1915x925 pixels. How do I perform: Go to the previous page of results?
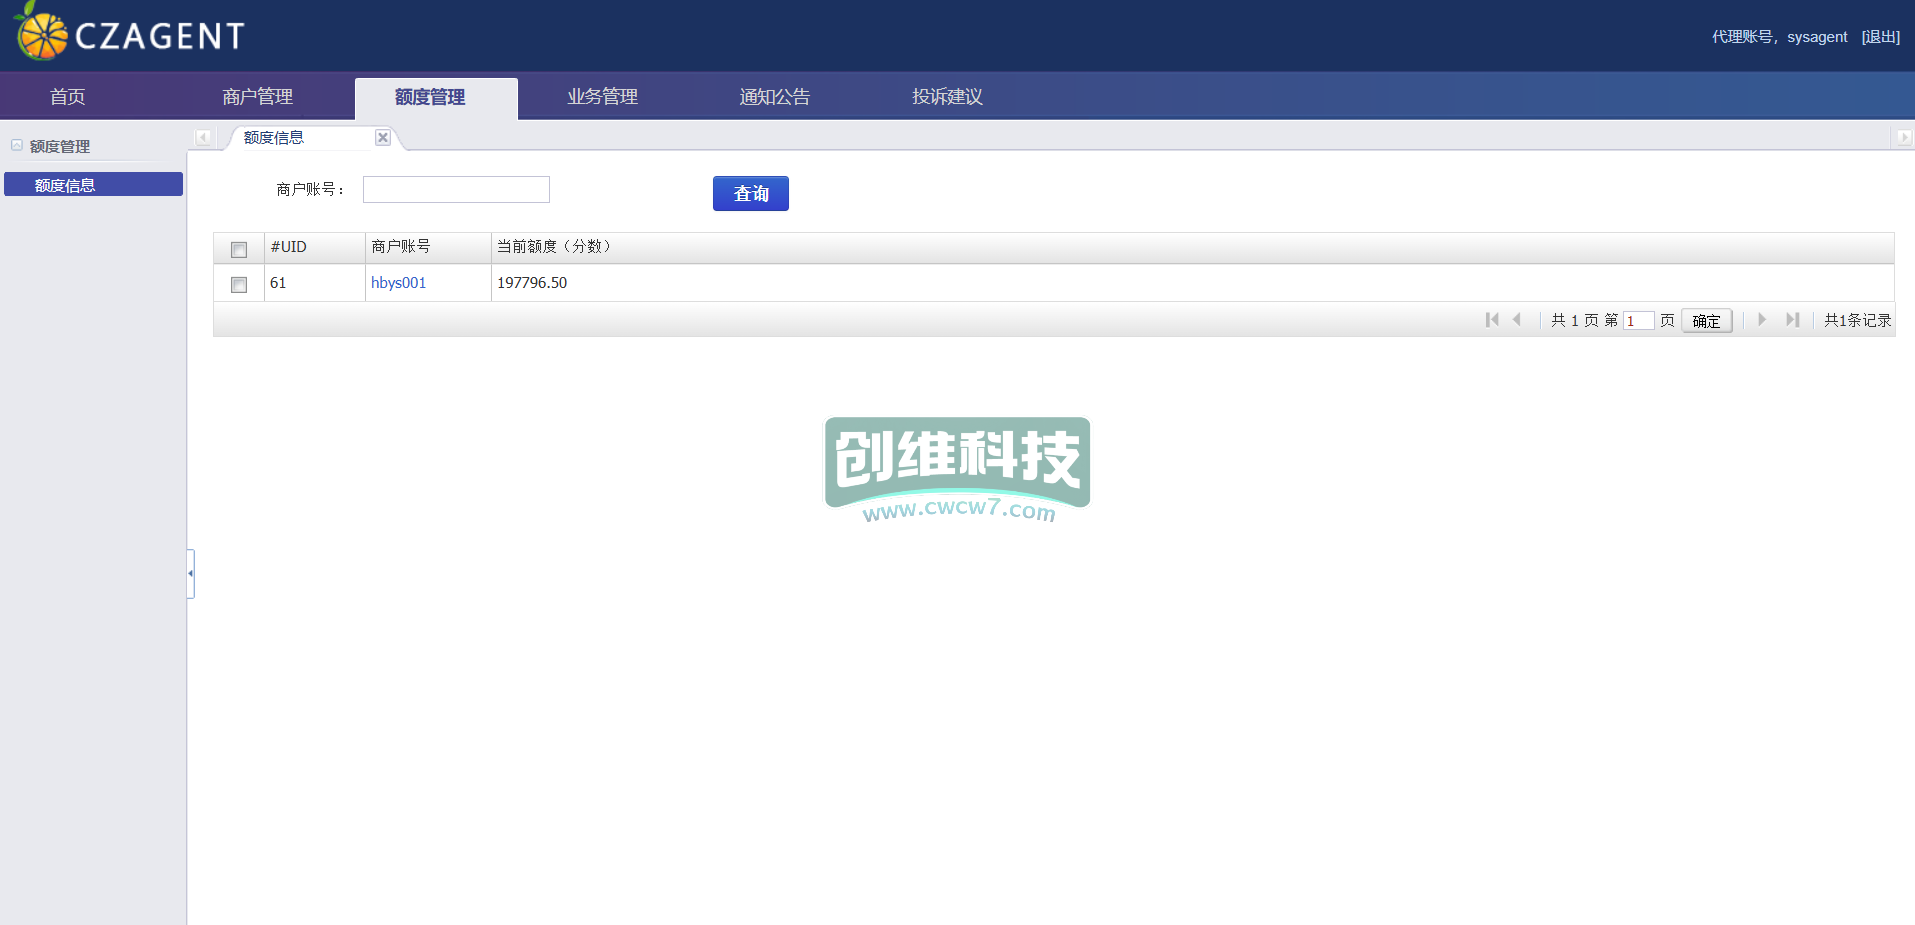coord(1517,320)
